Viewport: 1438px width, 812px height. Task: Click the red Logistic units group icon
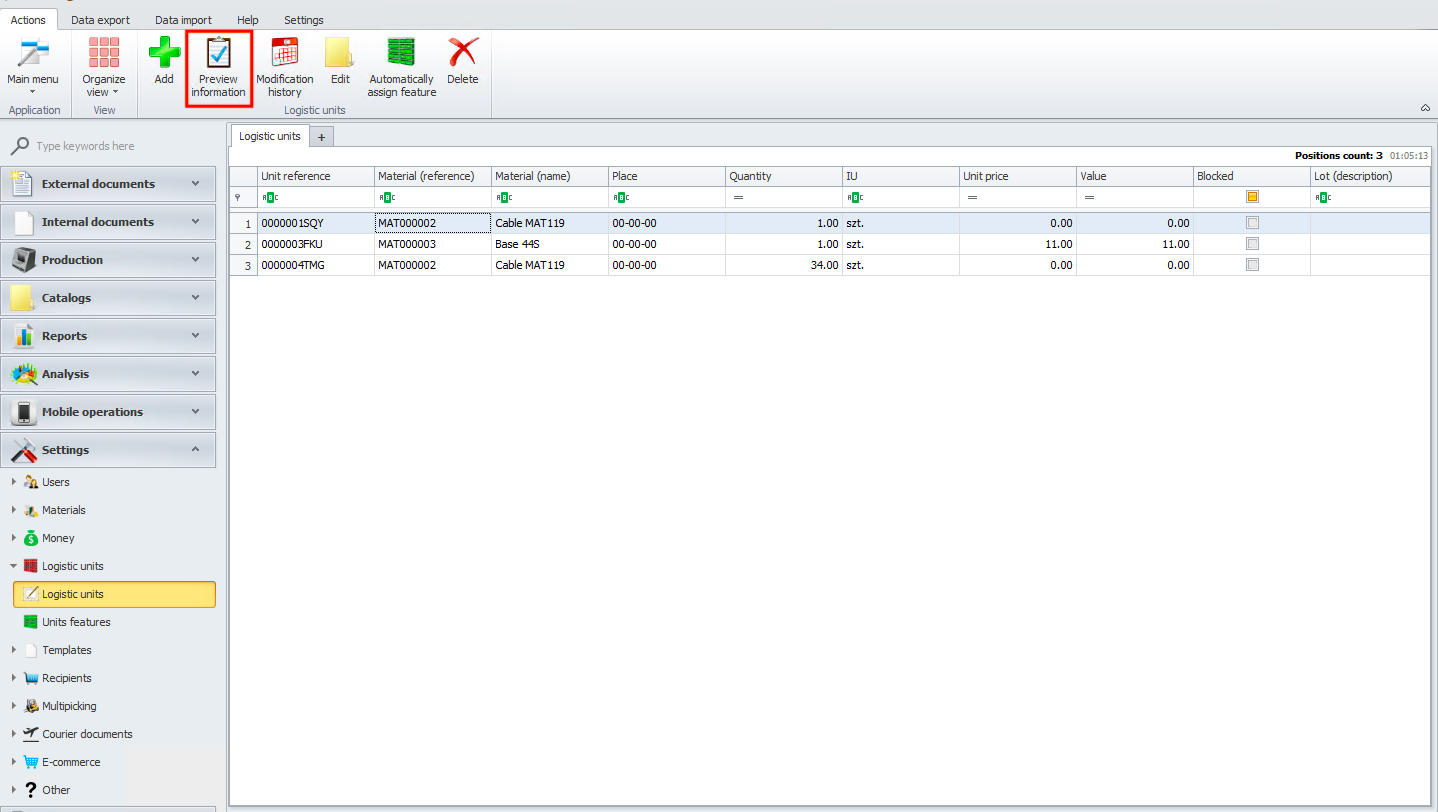click(31, 566)
